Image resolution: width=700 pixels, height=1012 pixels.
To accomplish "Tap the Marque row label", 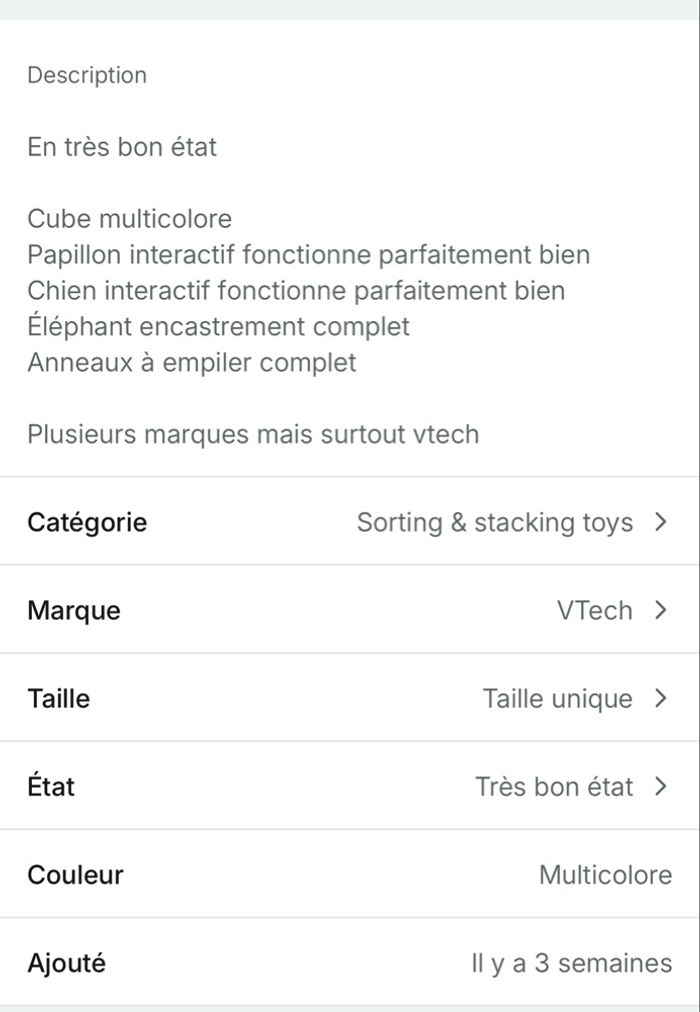I will click(74, 610).
